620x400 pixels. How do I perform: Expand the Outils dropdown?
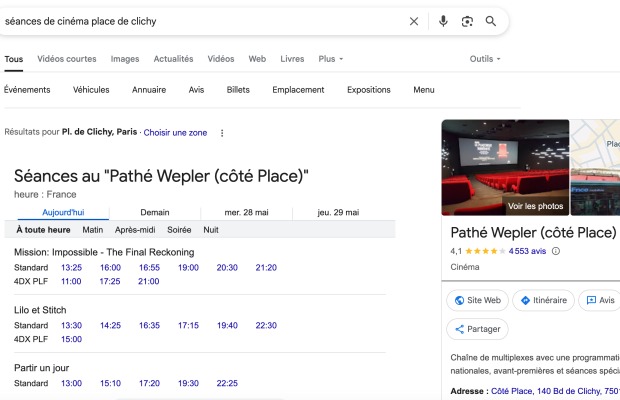tap(485, 59)
